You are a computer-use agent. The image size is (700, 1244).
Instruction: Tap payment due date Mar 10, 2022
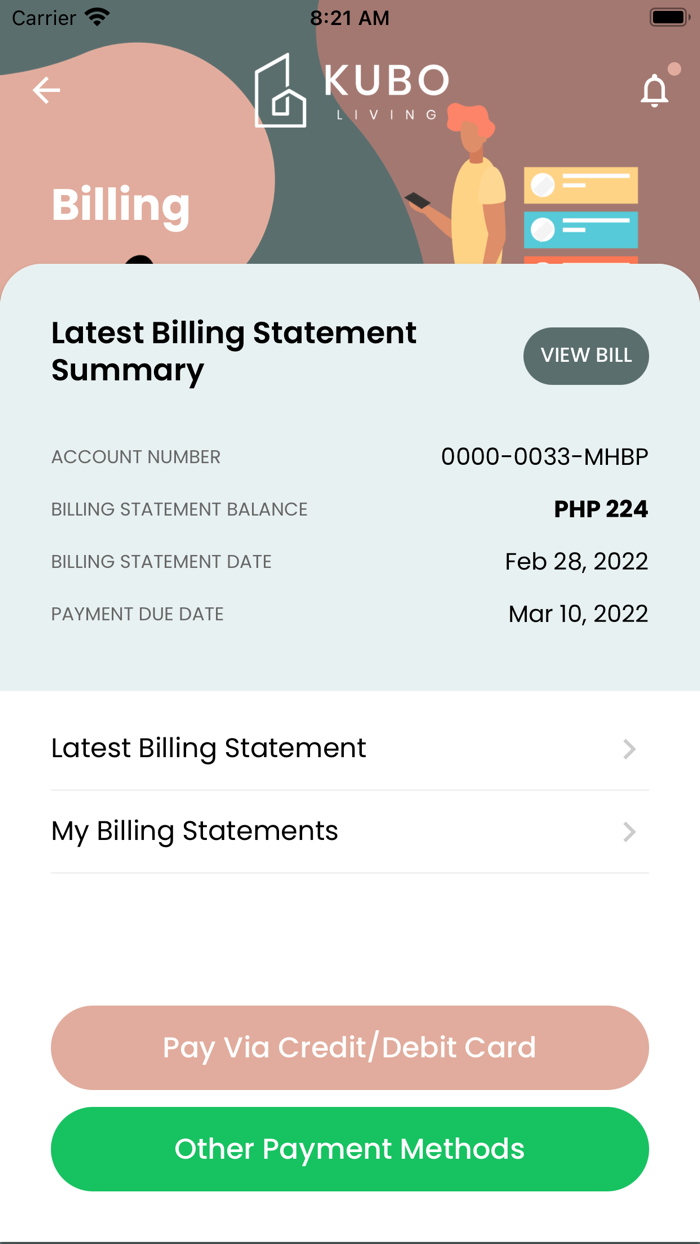coord(578,614)
